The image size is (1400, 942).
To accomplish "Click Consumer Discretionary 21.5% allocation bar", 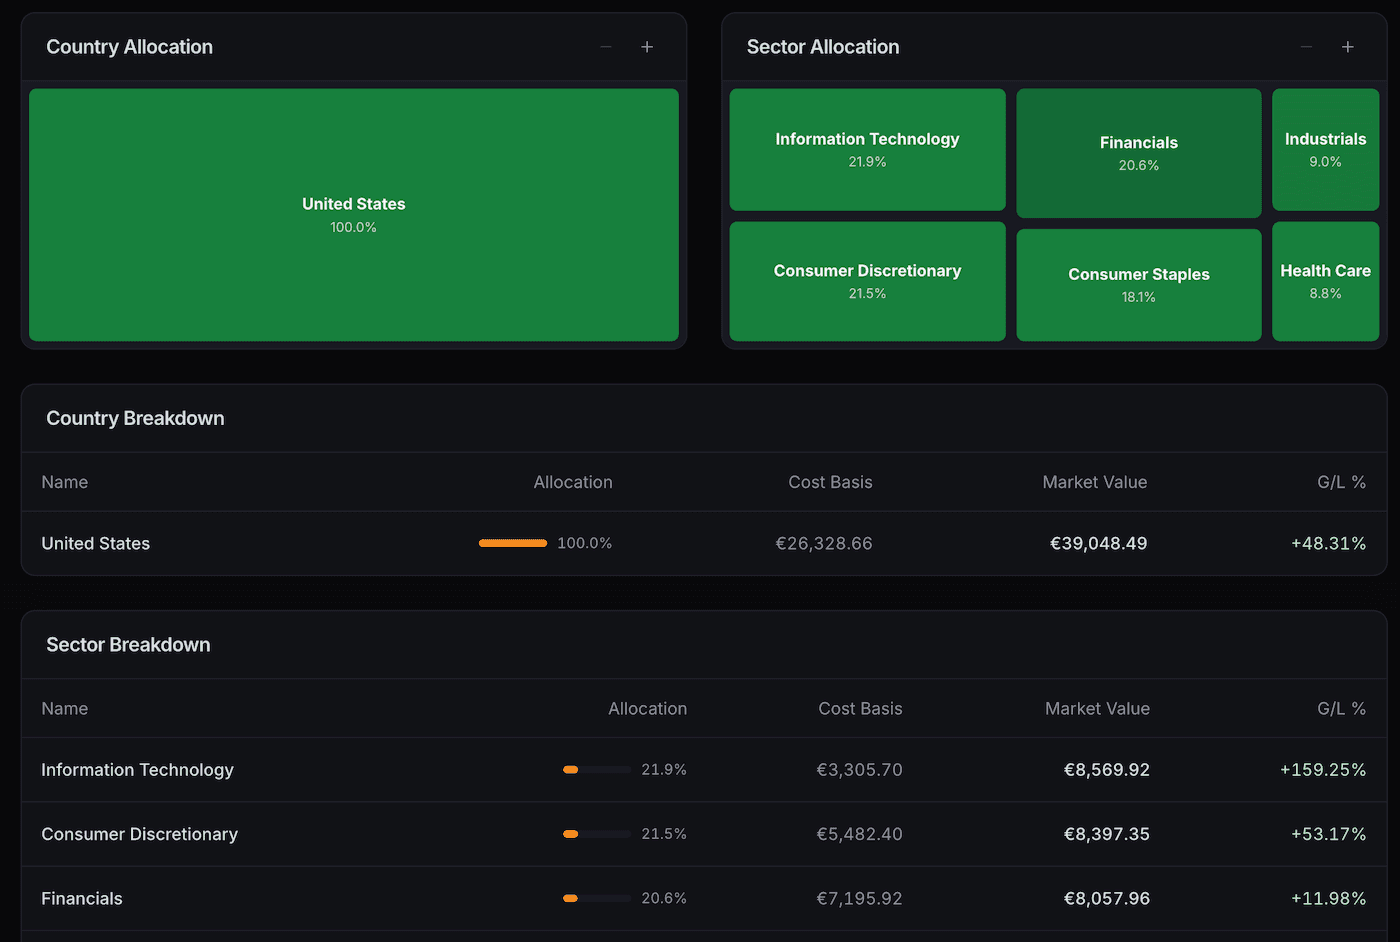I will [x=597, y=834].
